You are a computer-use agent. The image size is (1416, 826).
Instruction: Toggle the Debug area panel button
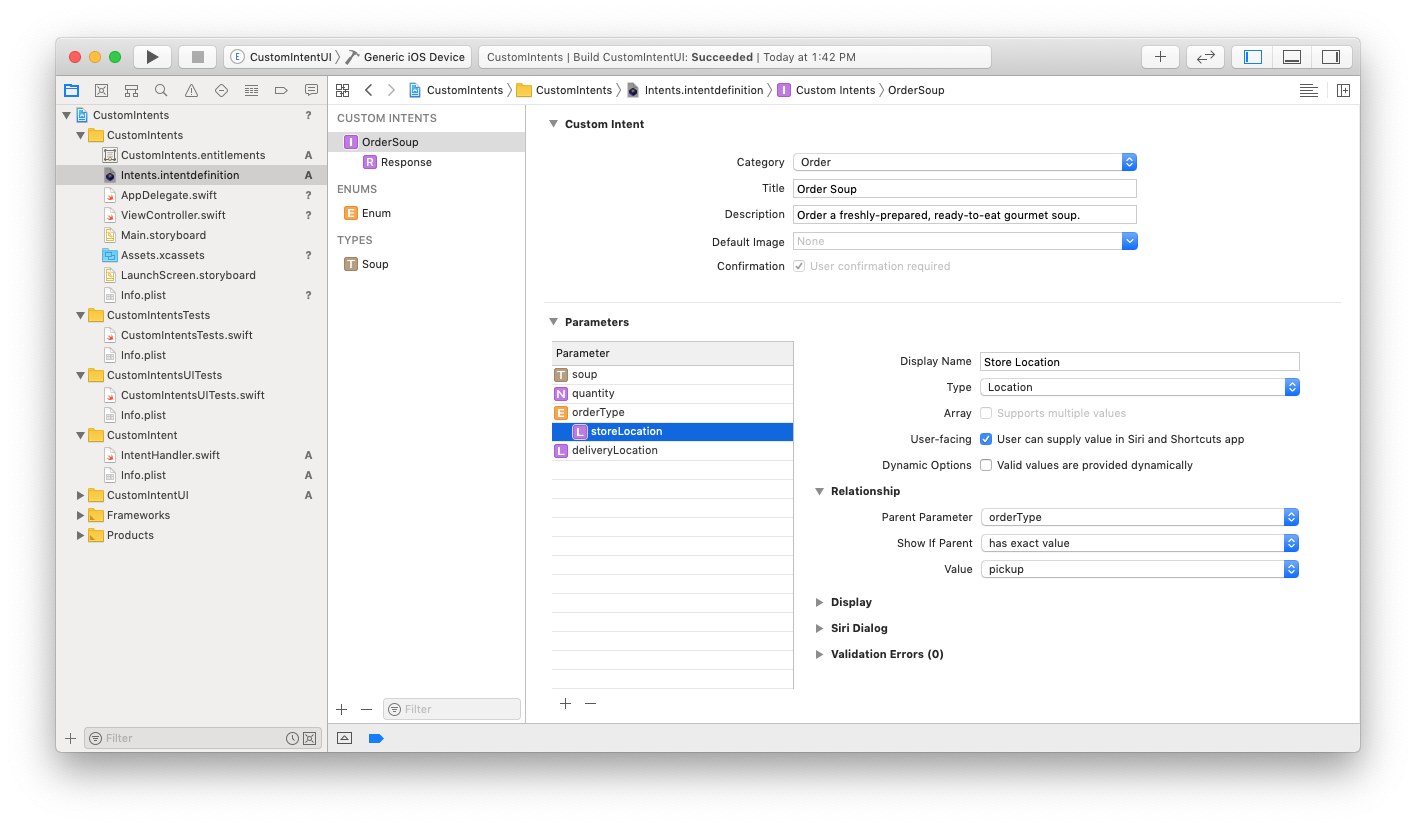[x=1291, y=57]
